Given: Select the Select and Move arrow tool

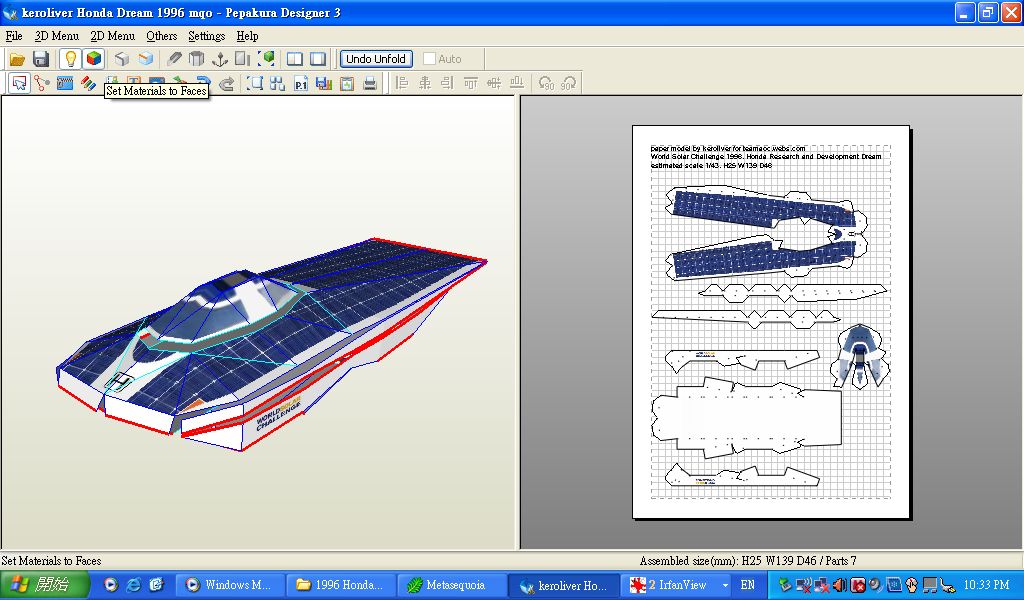Looking at the screenshot, I should click(x=20, y=83).
